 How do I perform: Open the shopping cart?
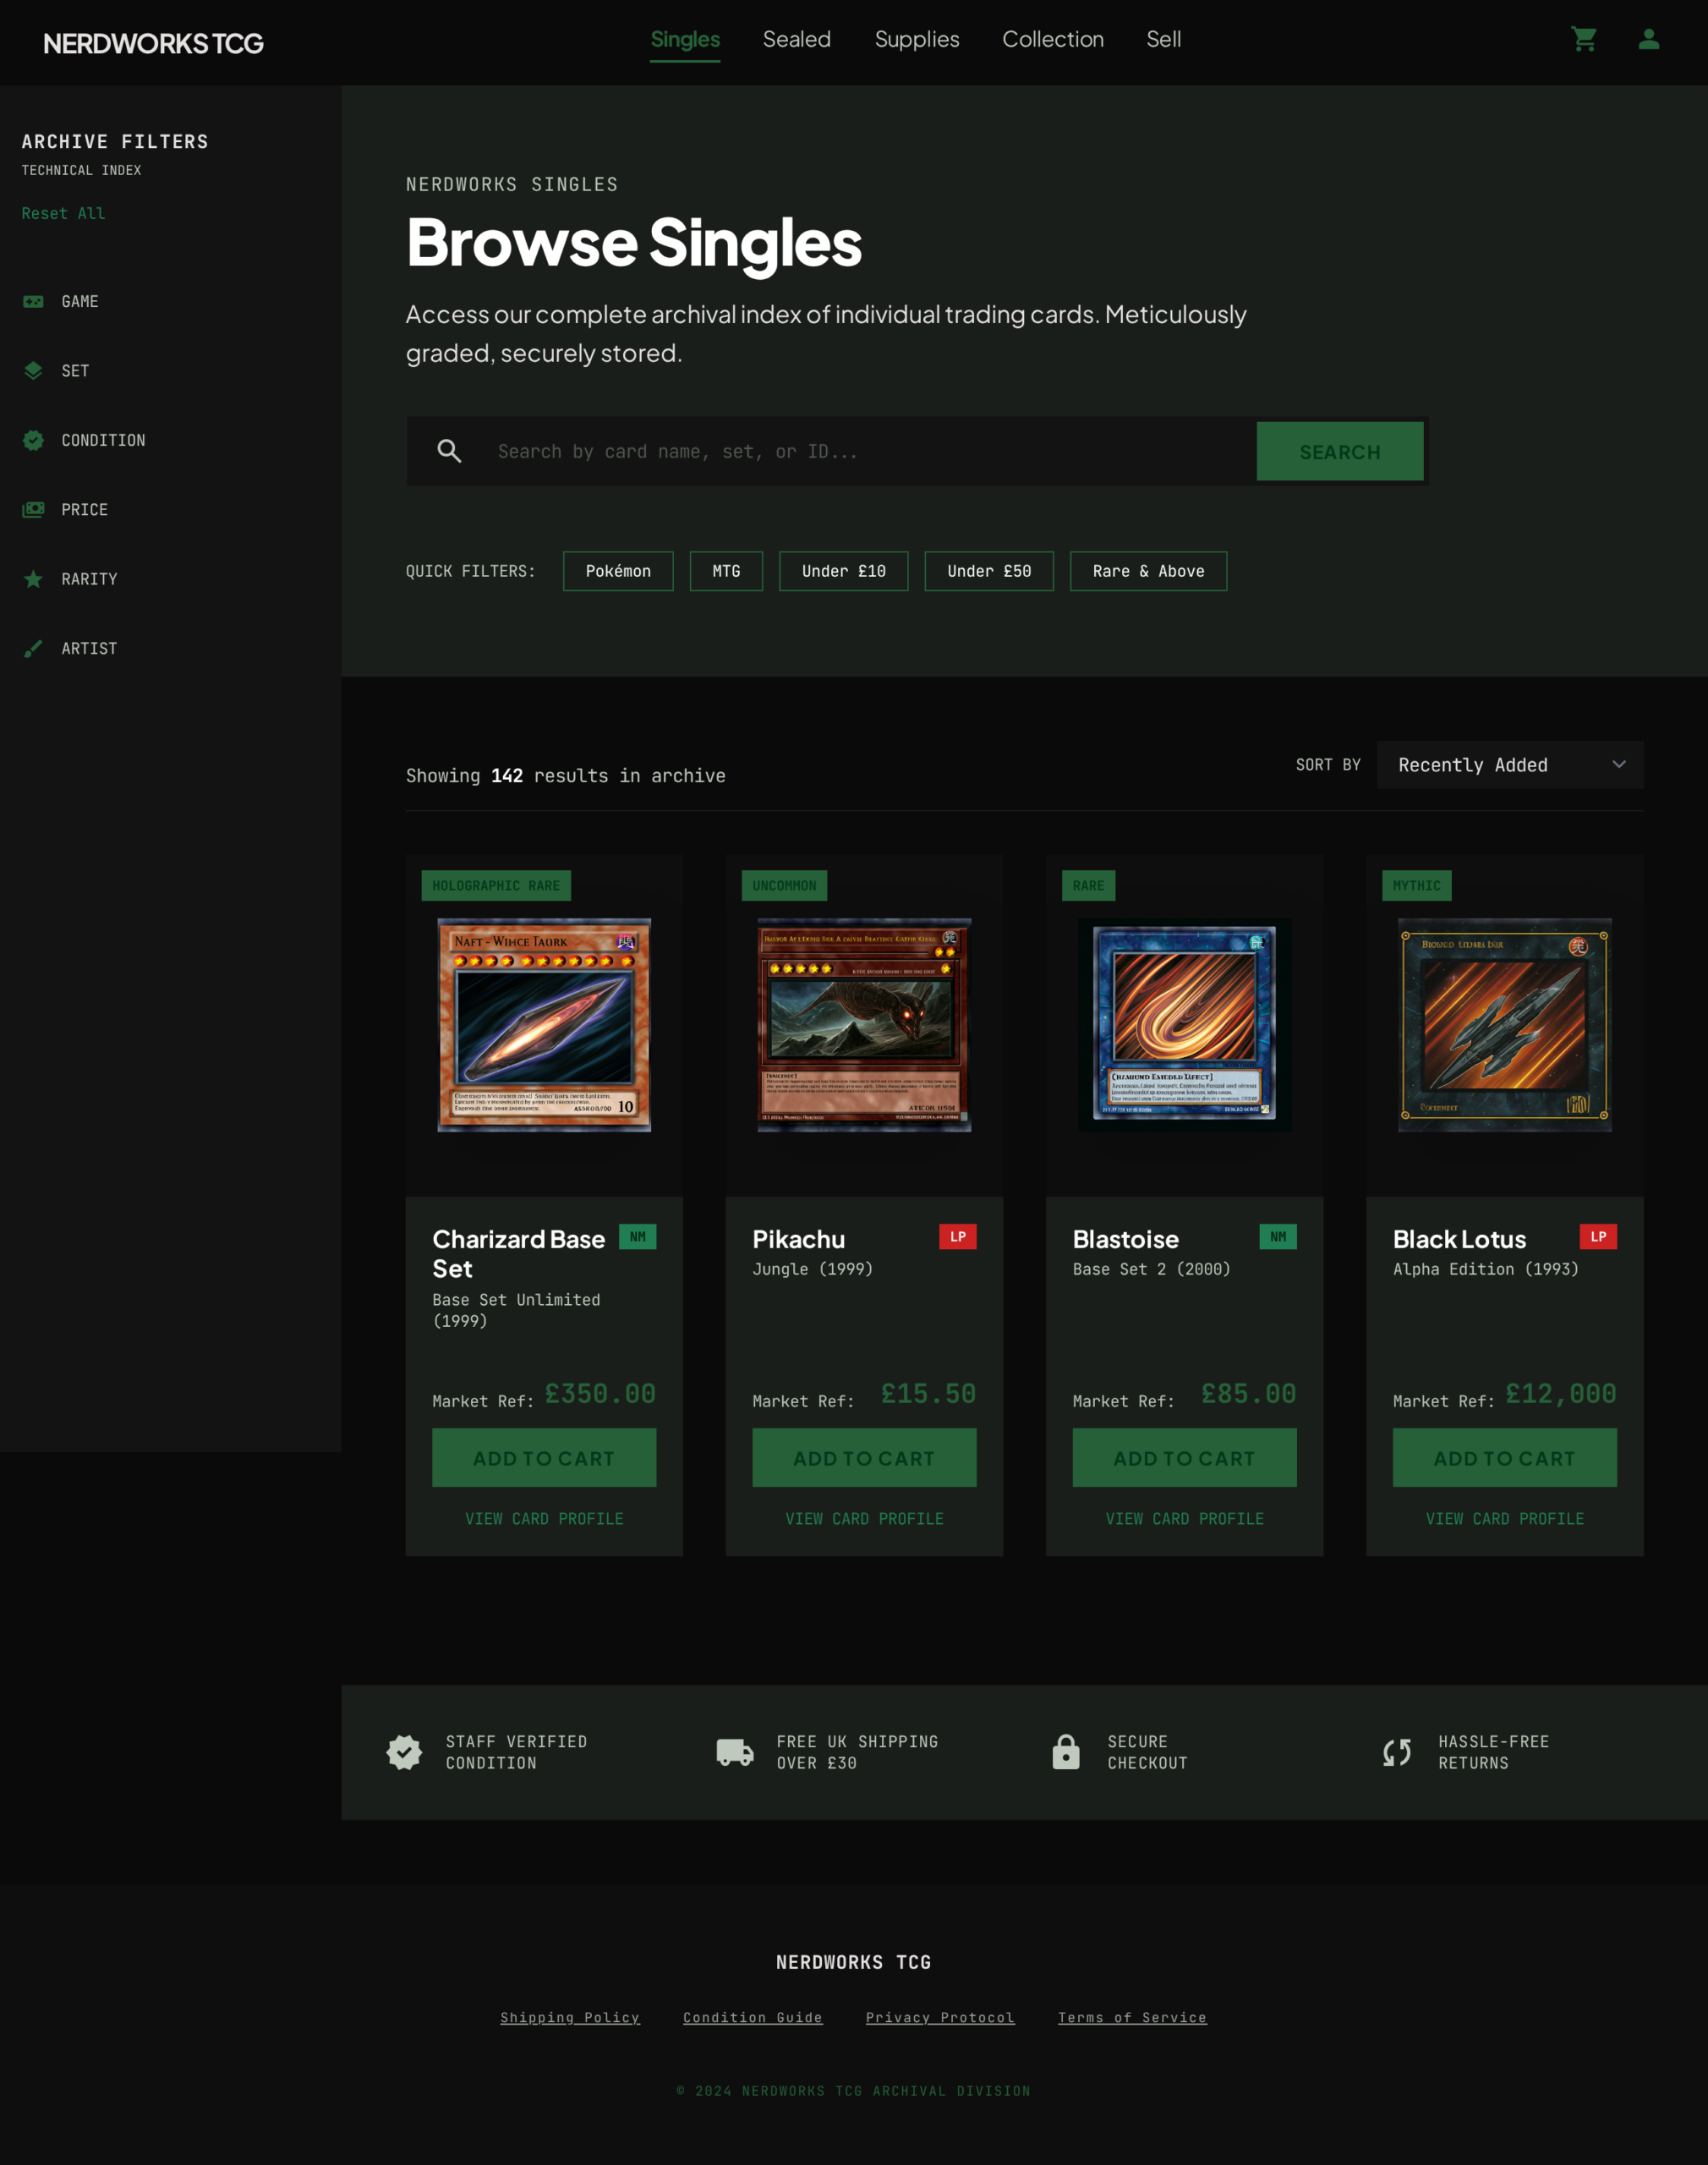coord(1585,40)
